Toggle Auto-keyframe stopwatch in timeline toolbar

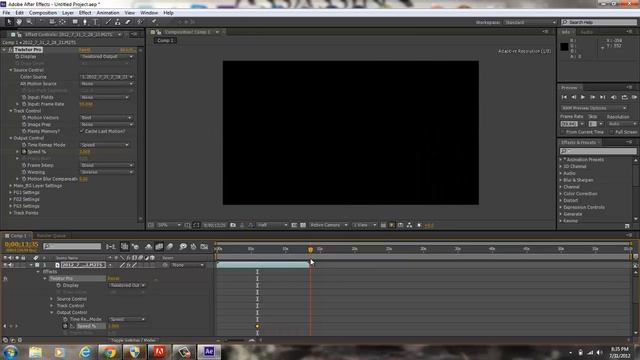coord(193,247)
